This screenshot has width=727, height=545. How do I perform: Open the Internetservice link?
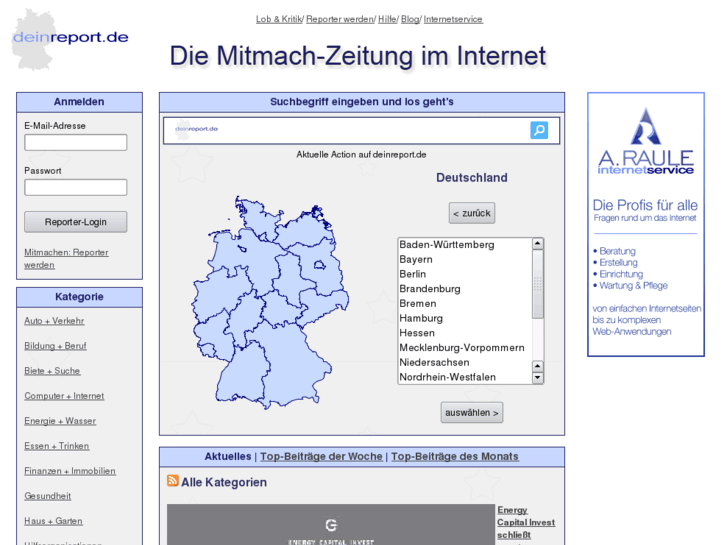coord(453,19)
